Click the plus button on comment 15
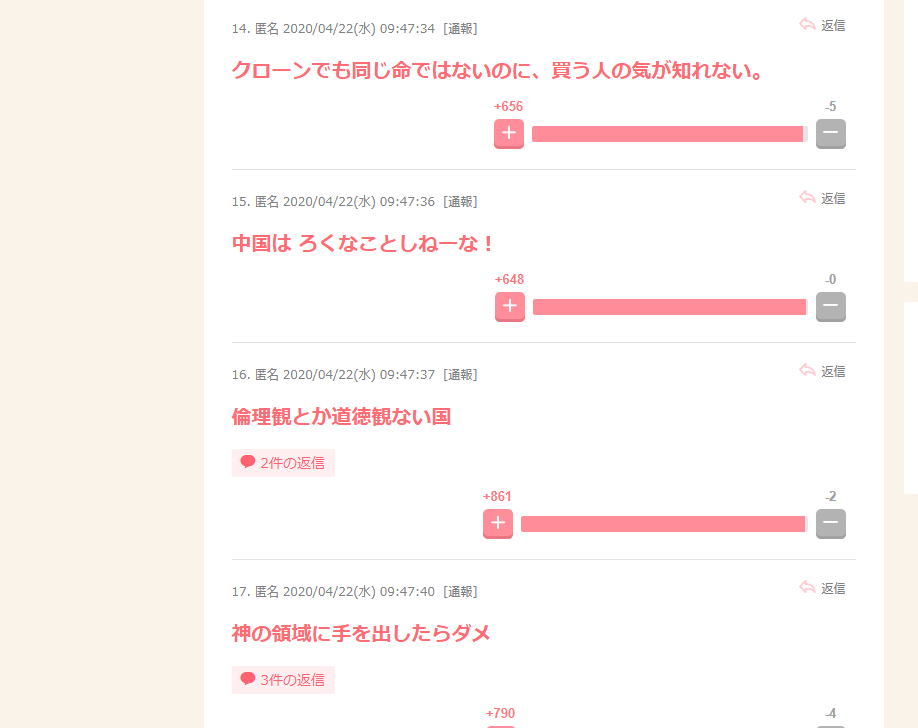Viewport: 918px width, 728px height. pos(510,306)
